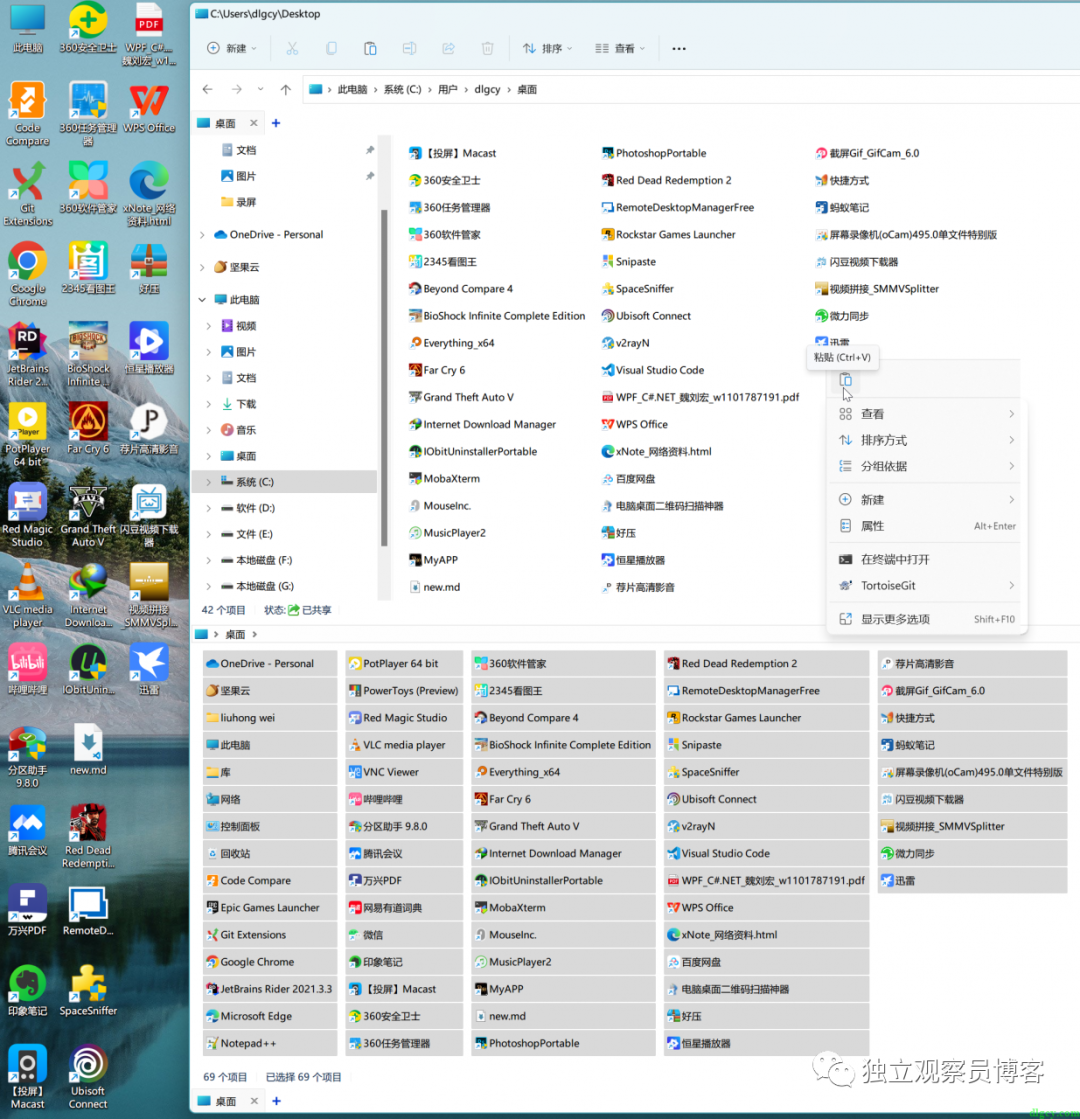Select the Far Cry 6 desktop icon
Image resolution: width=1080 pixels, height=1119 pixels.
pyautogui.click(x=88, y=428)
